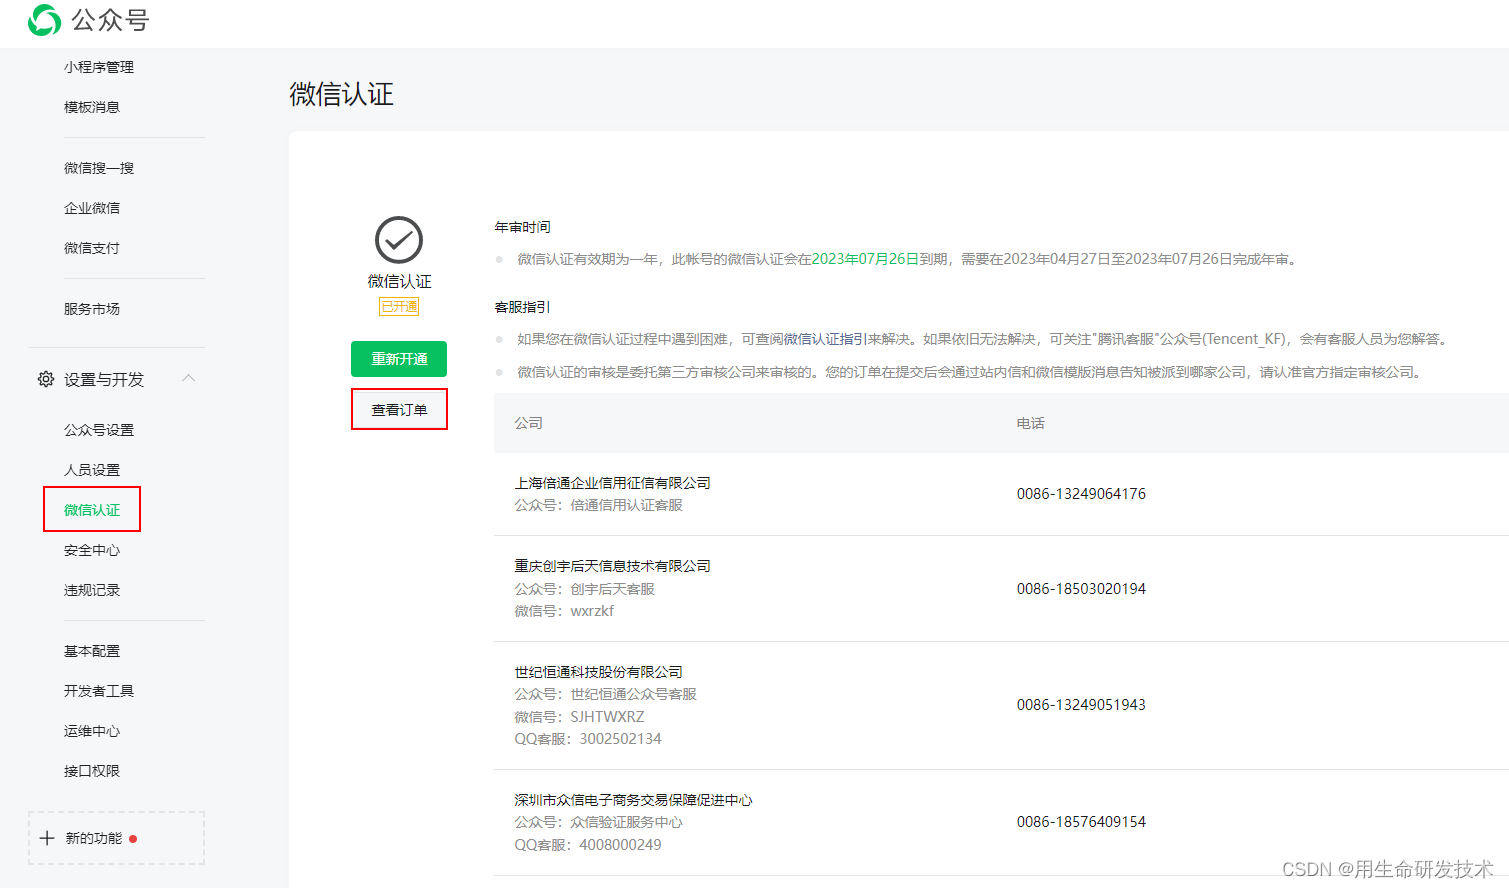Go to 运维中心 page
Screen dimensions: 1509x888
[92, 731]
